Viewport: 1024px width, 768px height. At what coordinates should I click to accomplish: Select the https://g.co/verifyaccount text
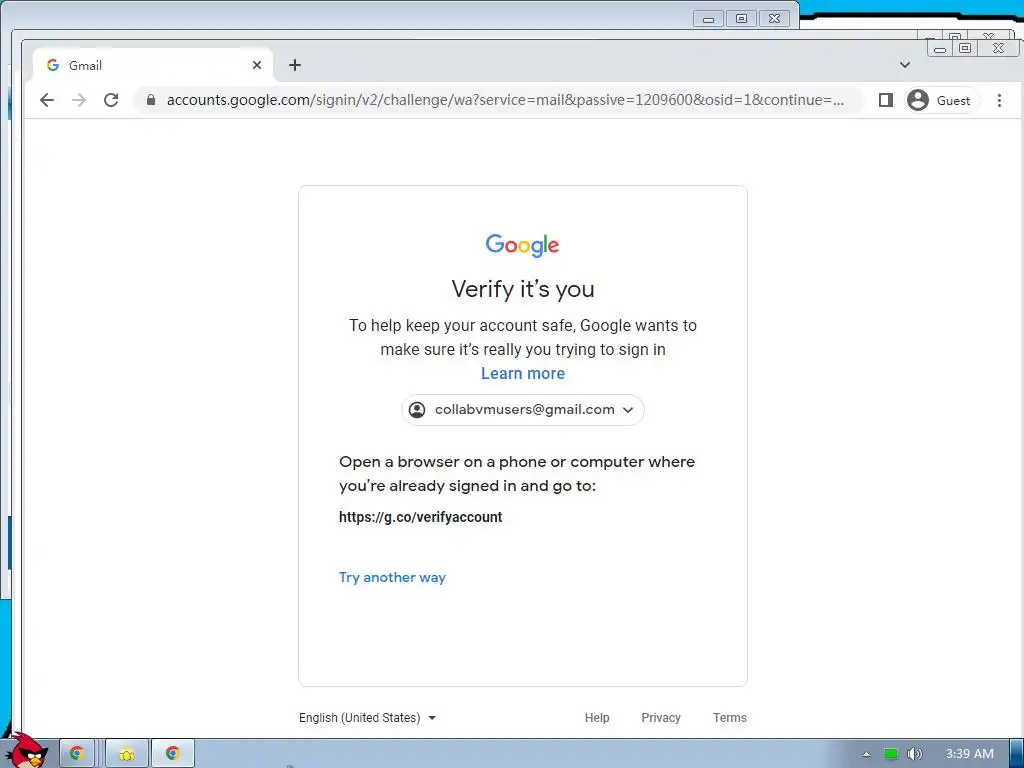pos(421,517)
